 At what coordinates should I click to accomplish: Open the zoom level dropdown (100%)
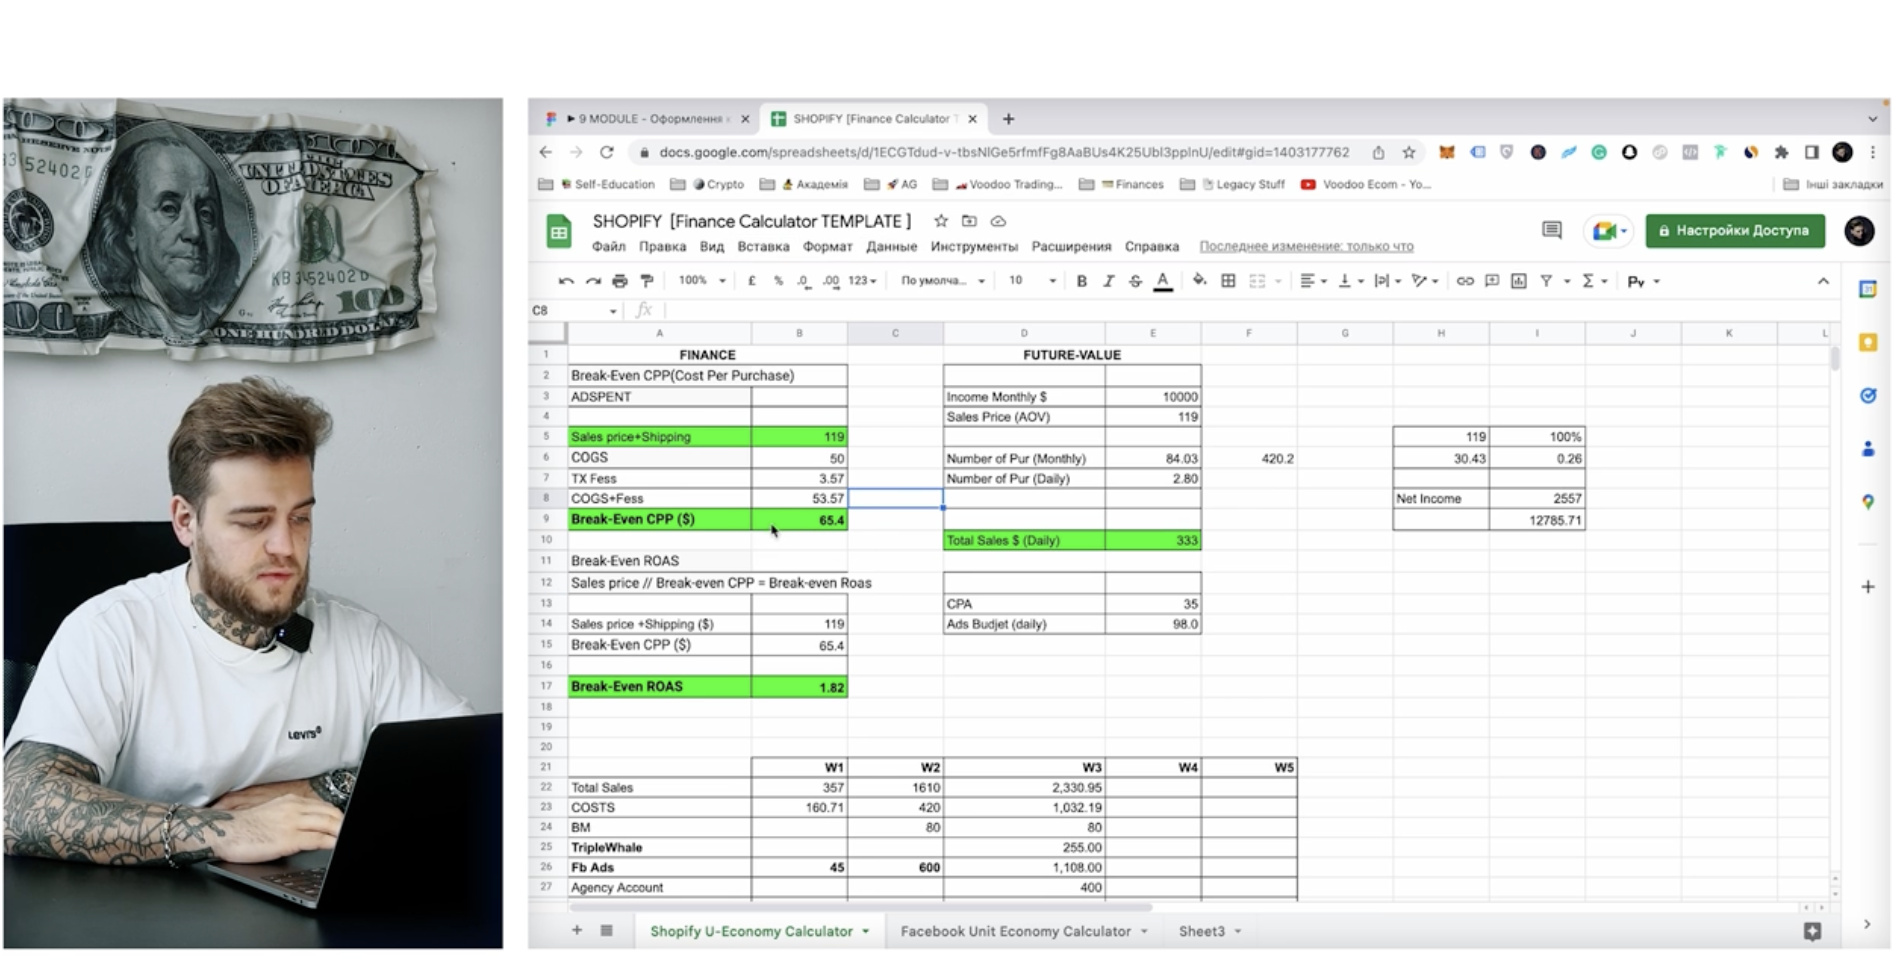point(702,281)
